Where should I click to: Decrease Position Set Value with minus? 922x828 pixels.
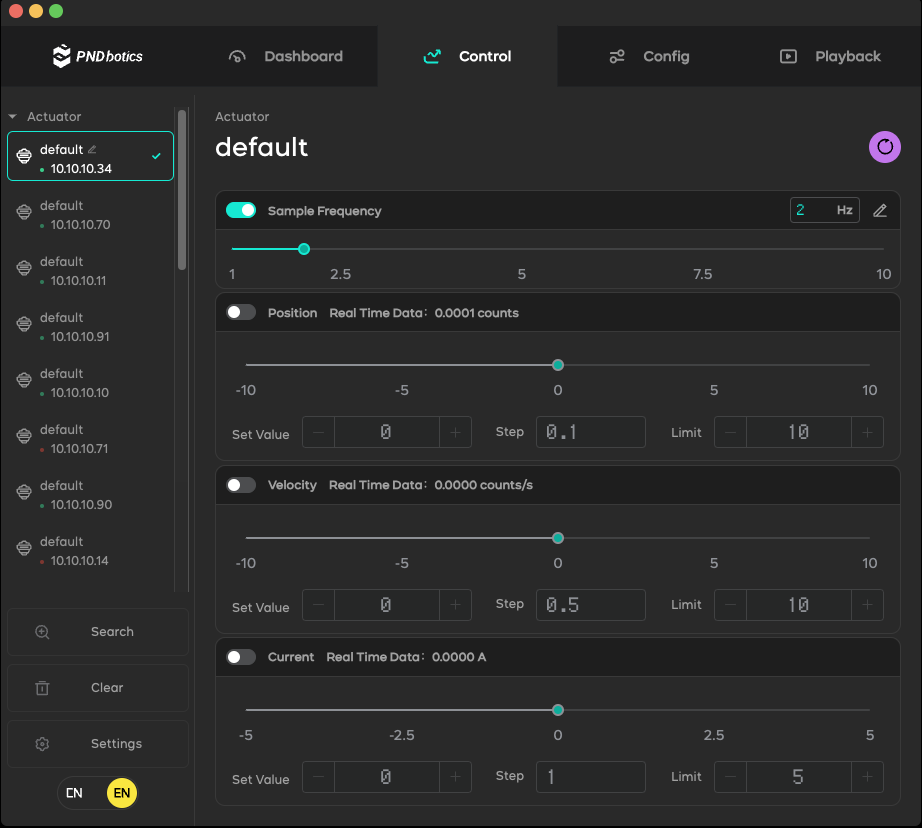[x=319, y=432]
